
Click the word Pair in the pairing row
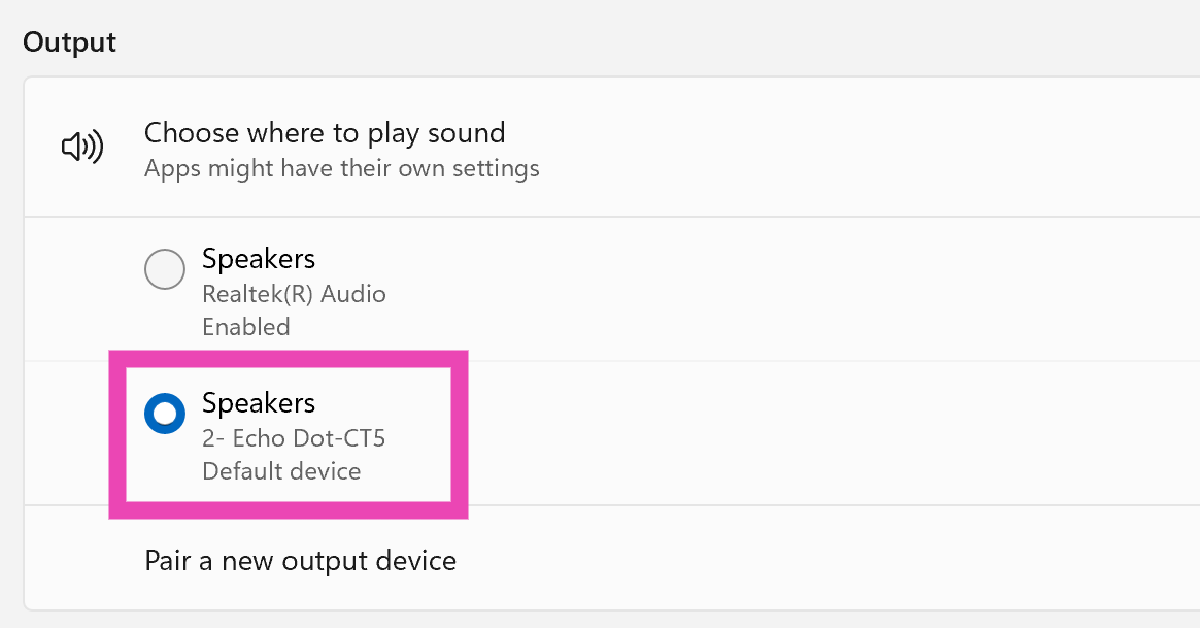166,560
